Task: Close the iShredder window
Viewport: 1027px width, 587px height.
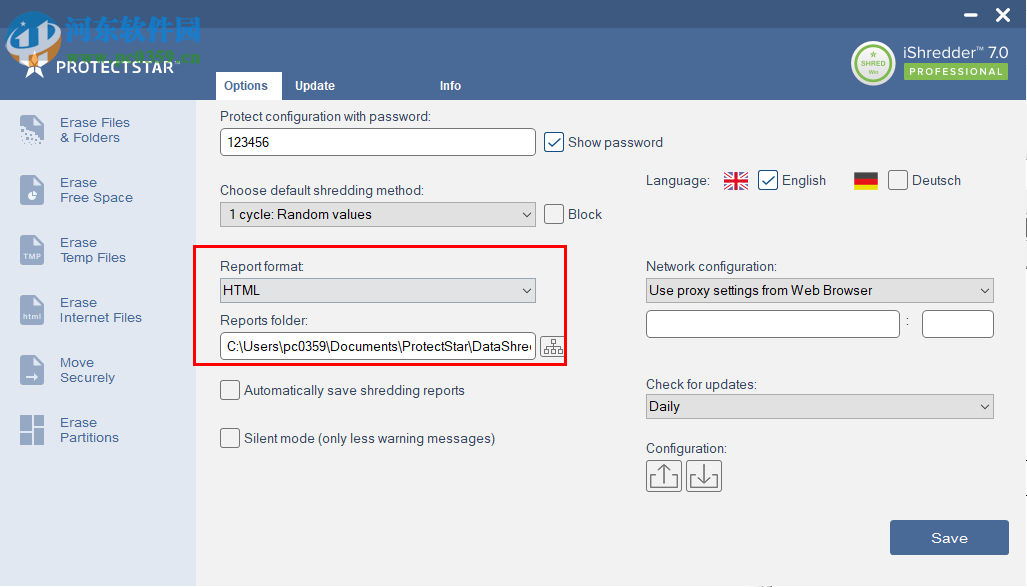Action: pos(1003,14)
